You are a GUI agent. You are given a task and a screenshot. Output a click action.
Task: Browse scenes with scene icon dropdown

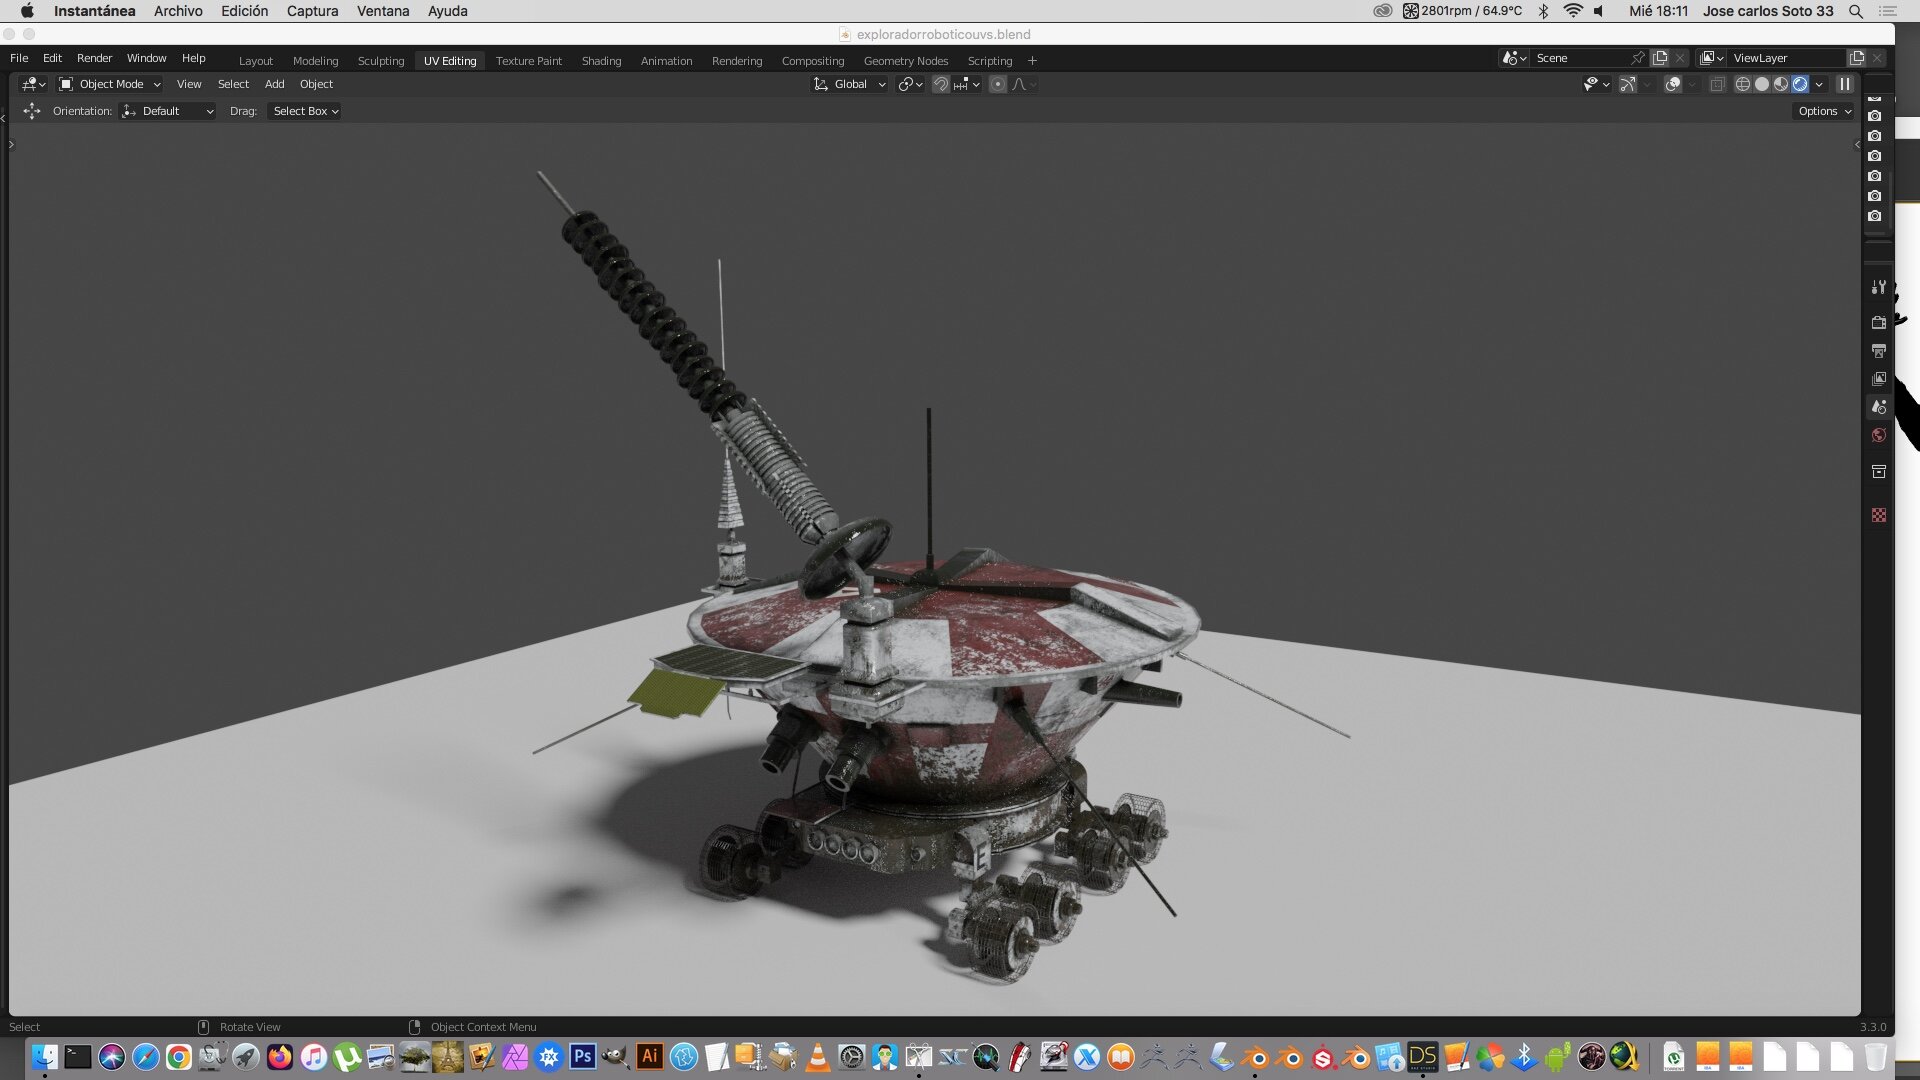coord(1514,58)
